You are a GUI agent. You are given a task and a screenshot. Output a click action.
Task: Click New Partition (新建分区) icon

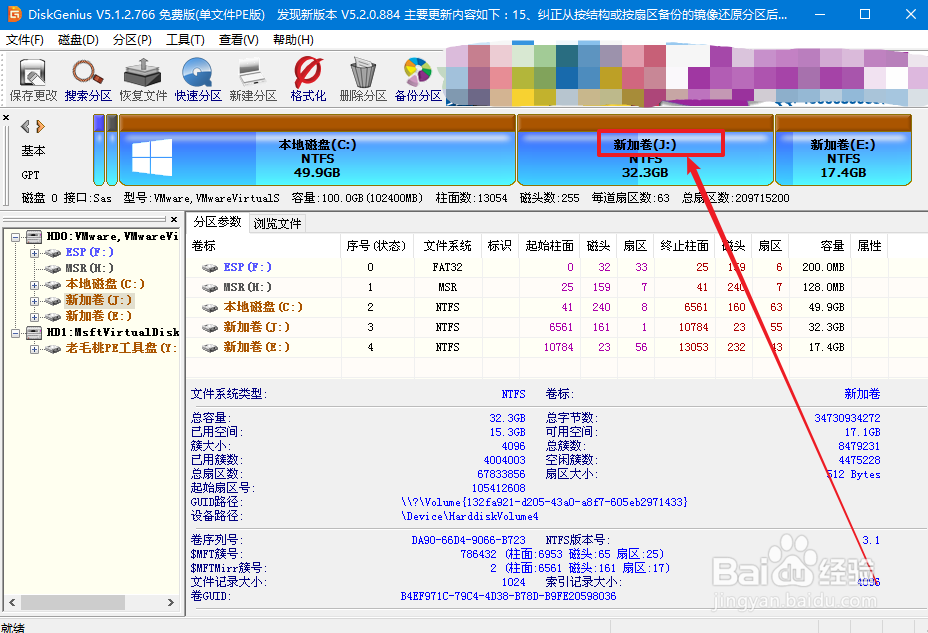click(253, 80)
